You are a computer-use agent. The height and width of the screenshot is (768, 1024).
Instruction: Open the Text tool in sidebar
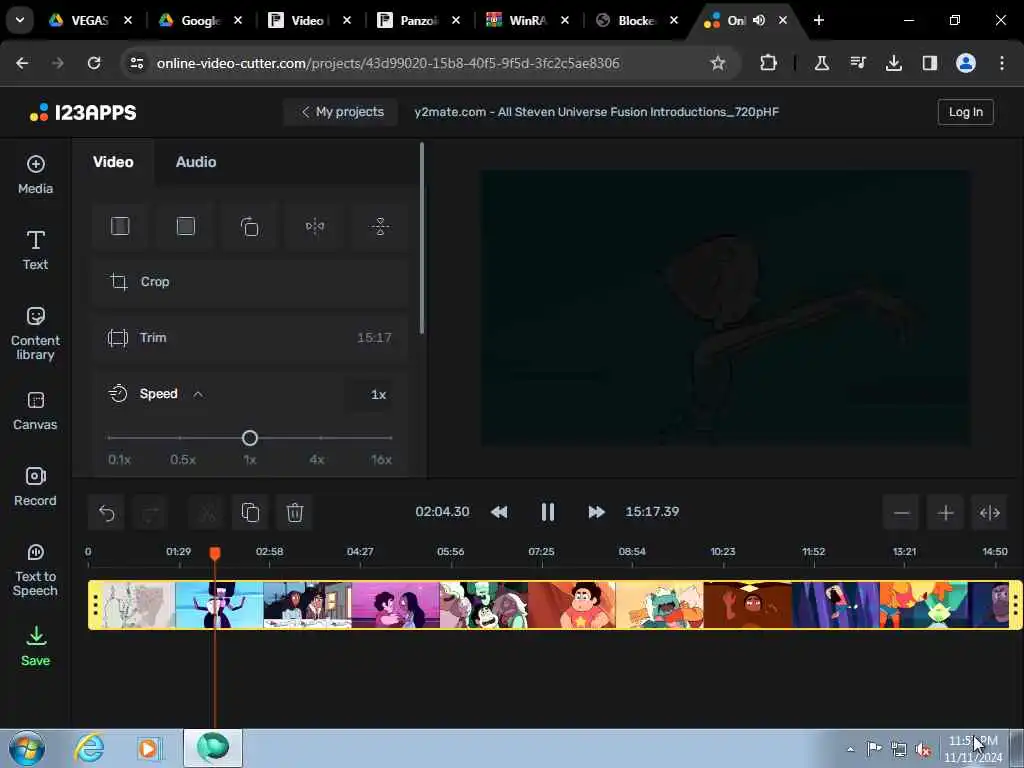(35, 250)
